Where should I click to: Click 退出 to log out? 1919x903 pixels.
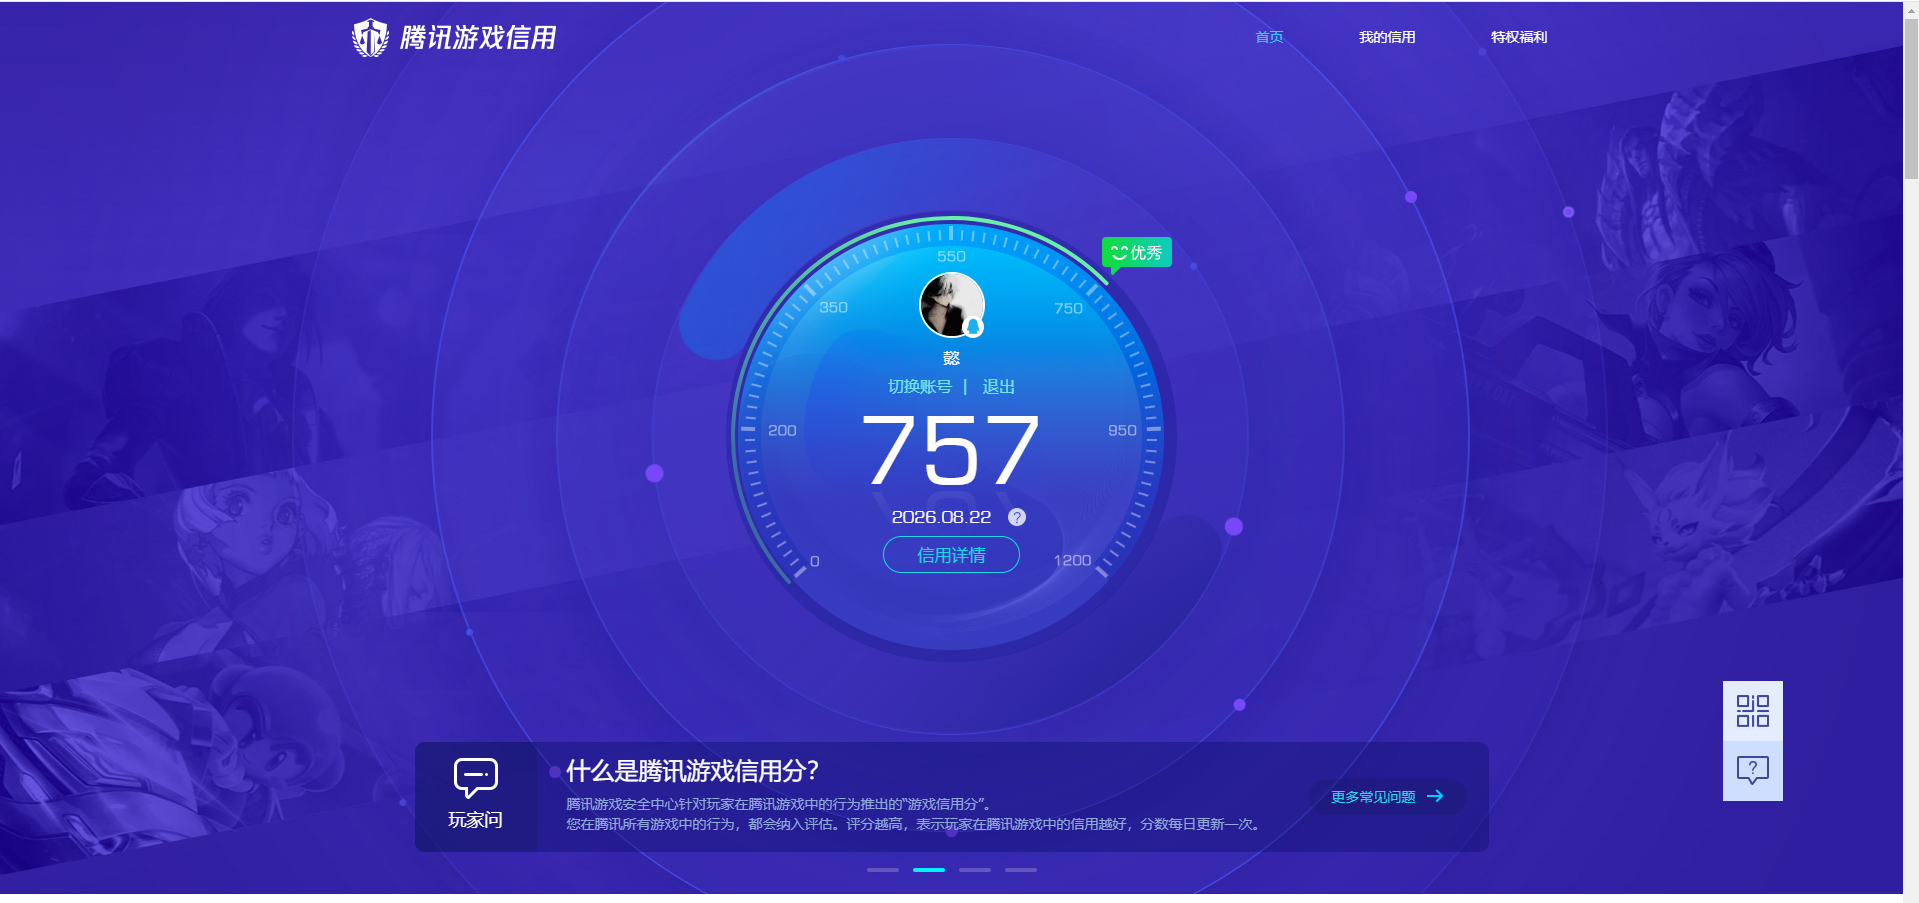[x=998, y=387]
